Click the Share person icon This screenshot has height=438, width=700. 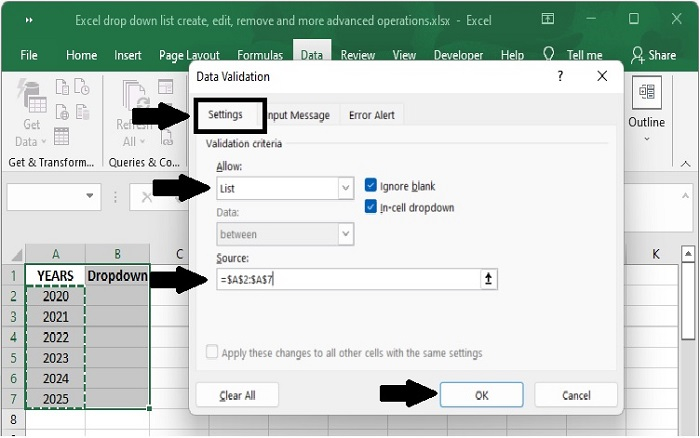[x=637, y=55]
